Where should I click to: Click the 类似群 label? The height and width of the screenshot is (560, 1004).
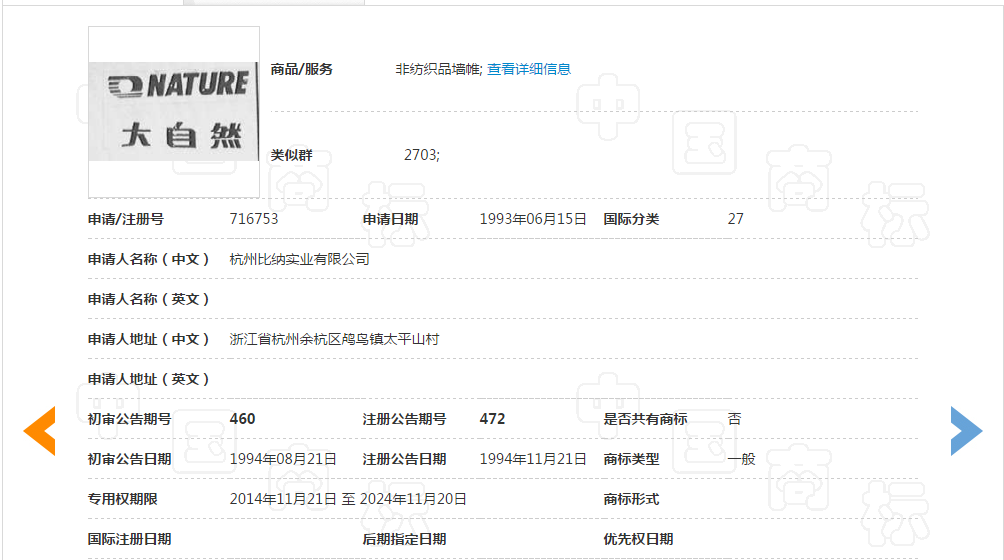click(x=291, y=155)
